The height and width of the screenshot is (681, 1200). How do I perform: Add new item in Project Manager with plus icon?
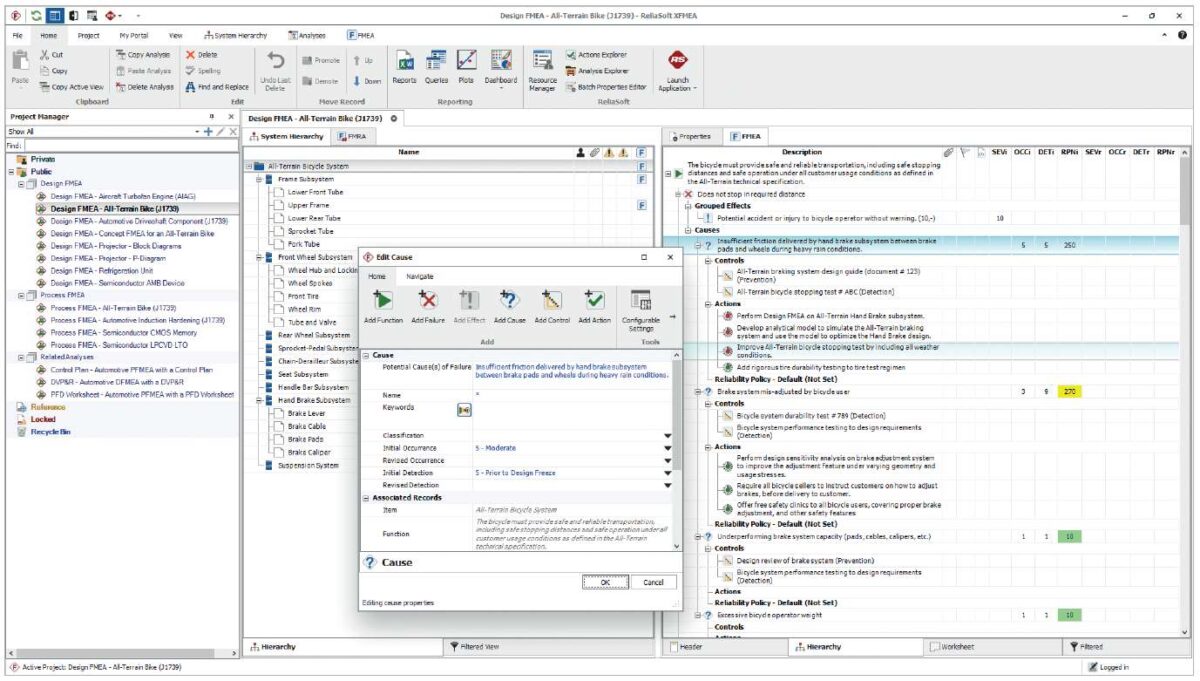[x=208, y=131]
